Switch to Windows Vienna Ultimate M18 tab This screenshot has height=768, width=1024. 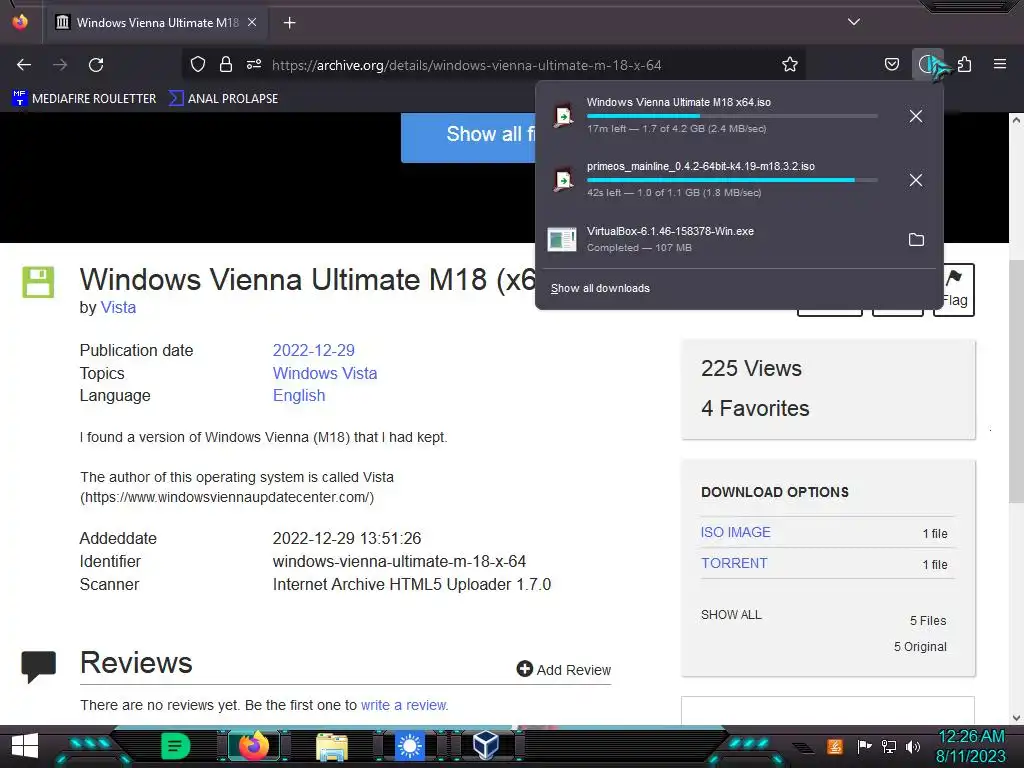(x=157, y=23)
